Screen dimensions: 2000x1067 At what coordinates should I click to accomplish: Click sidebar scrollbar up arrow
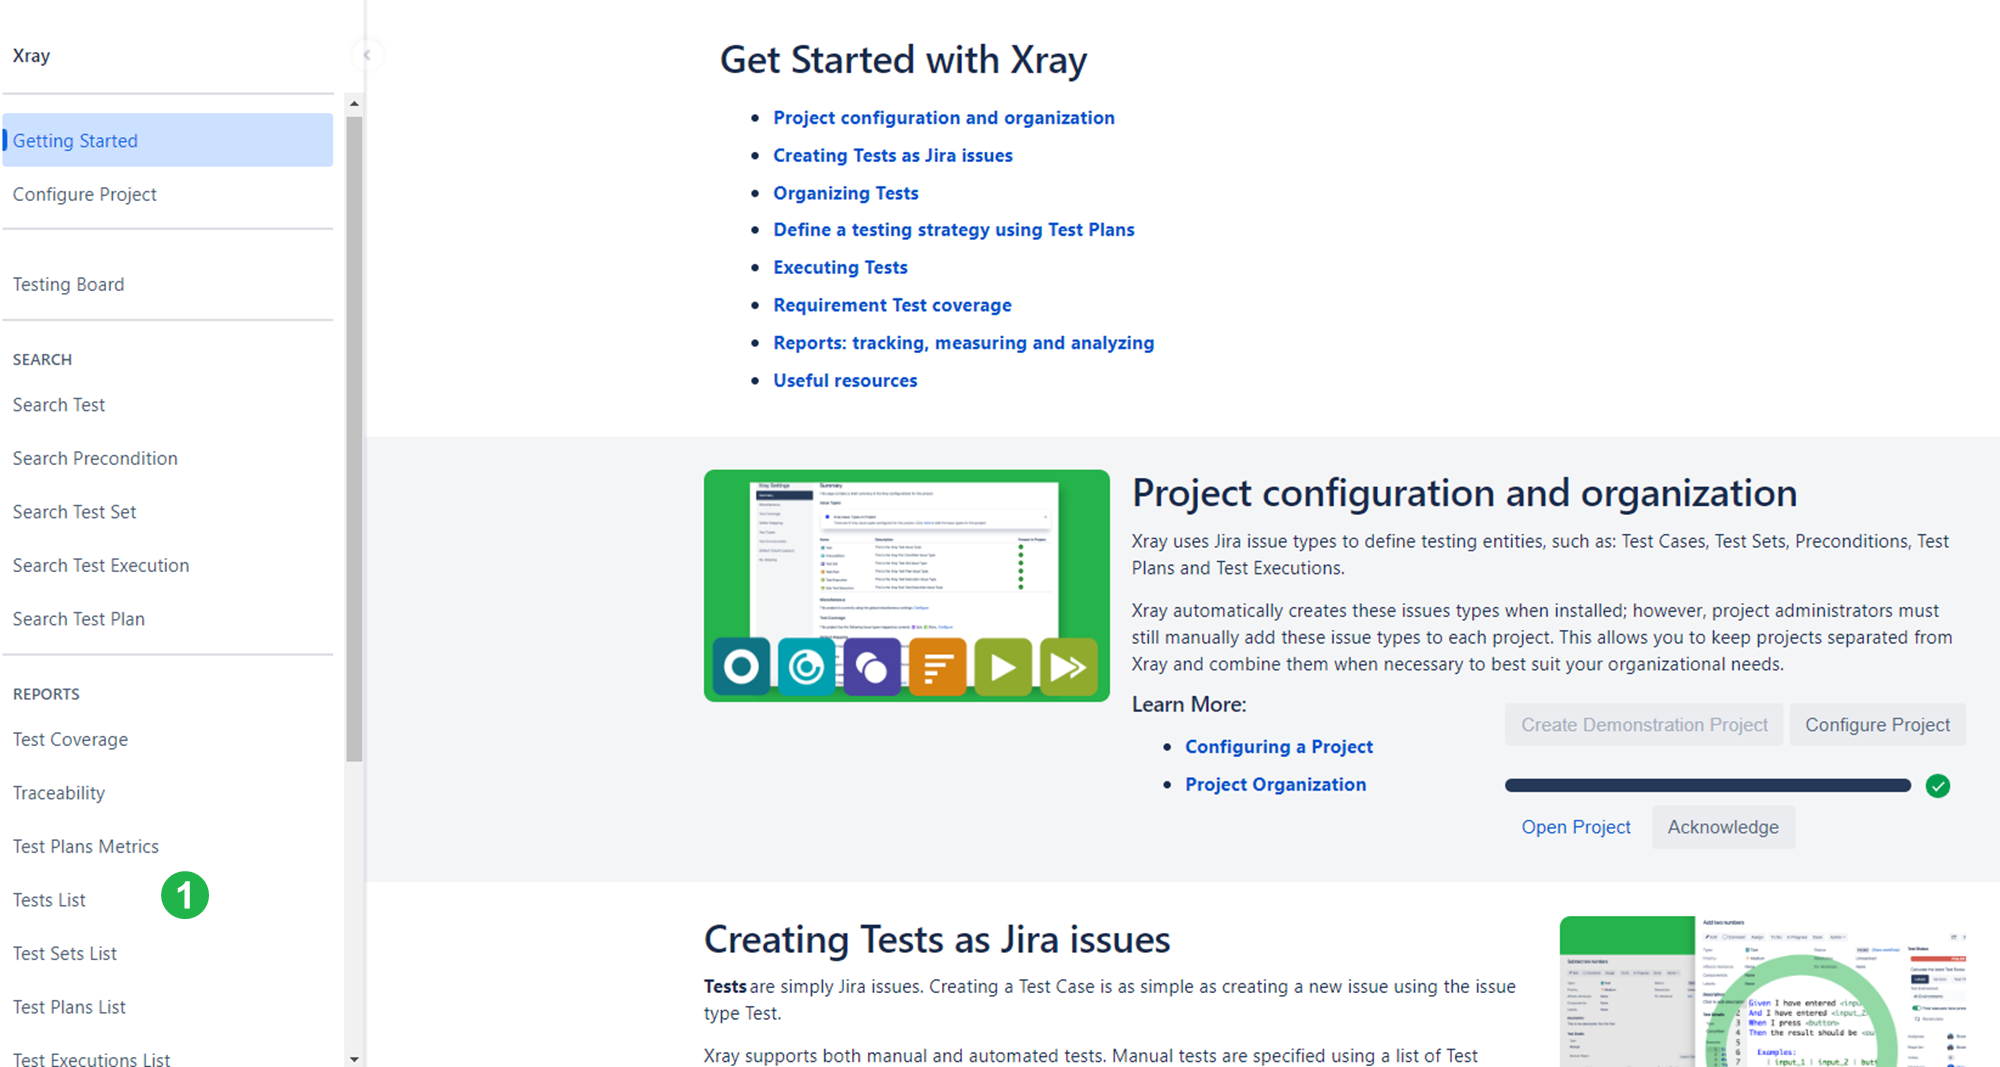(x=354, y=104)
